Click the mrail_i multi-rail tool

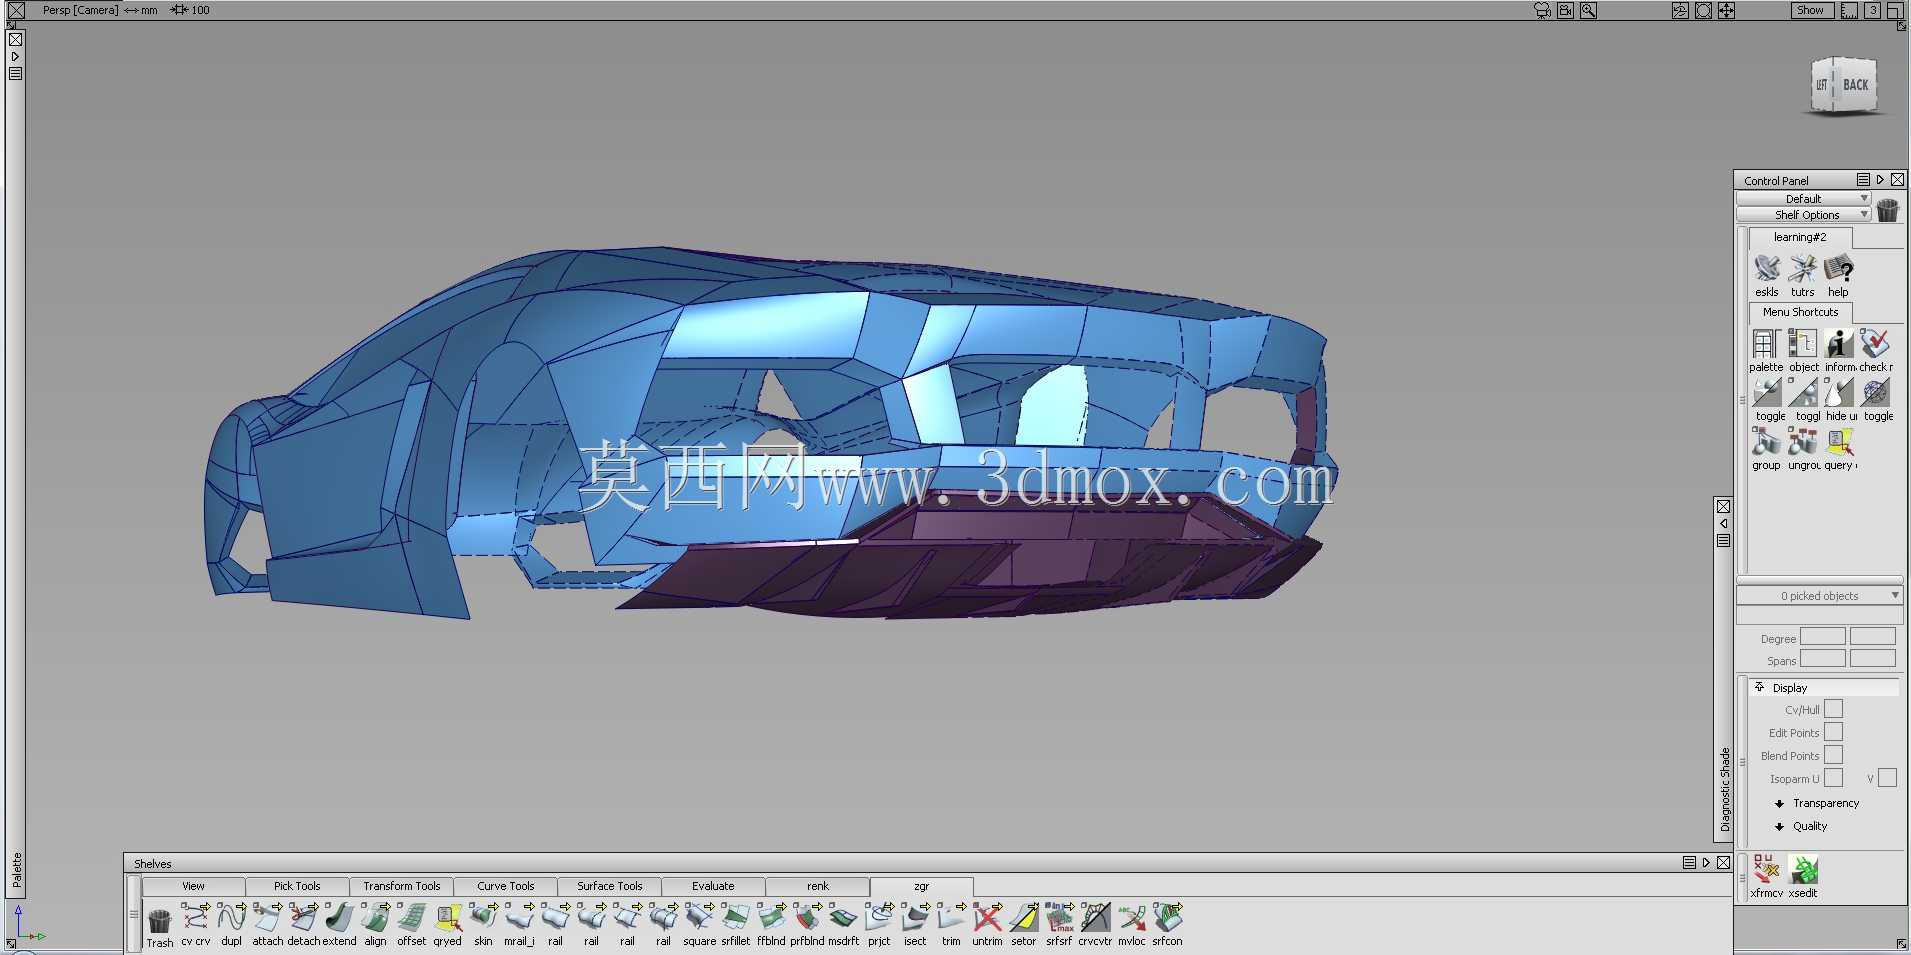tap(520, 917)
